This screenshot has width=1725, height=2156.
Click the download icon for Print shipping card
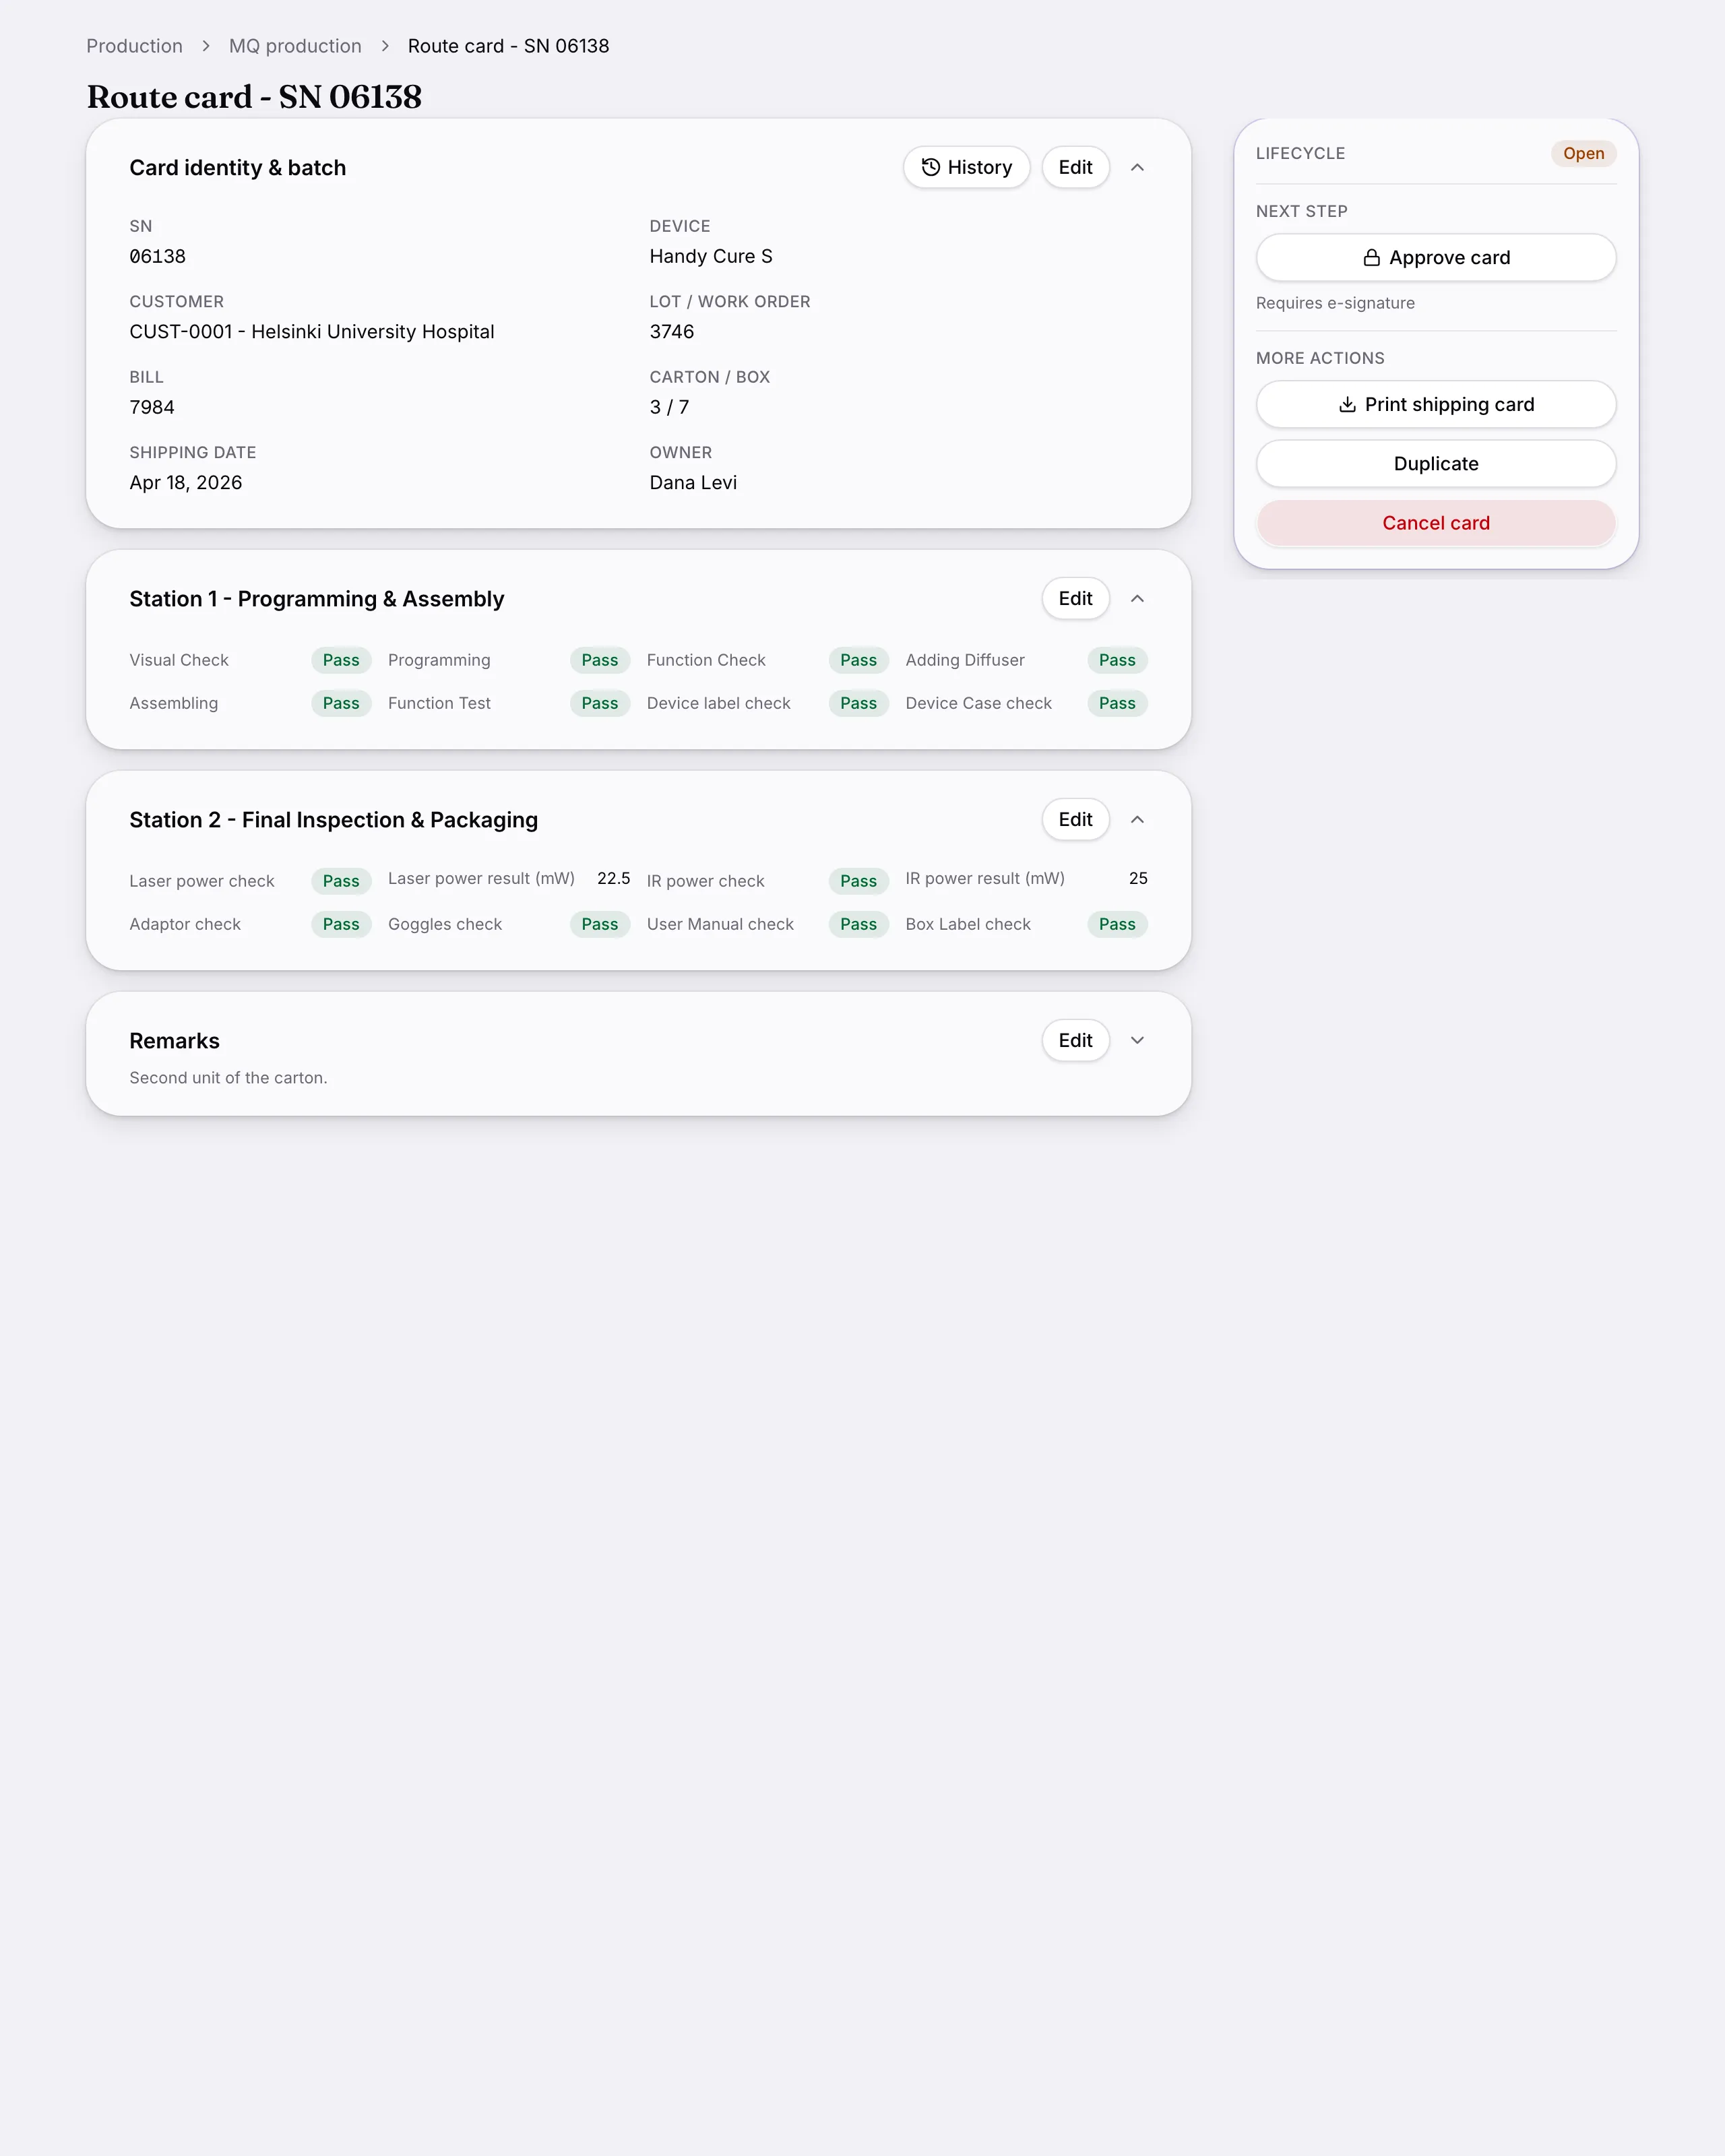(x=1347, y=405)
